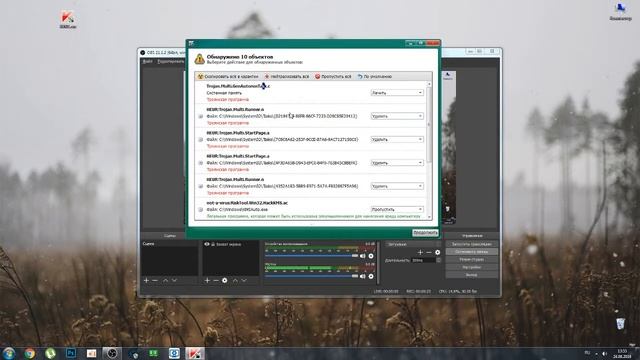Click the file icon of the upper Runner.a entry
This screenshot has height=360, width=640.
tap(200, 116)
